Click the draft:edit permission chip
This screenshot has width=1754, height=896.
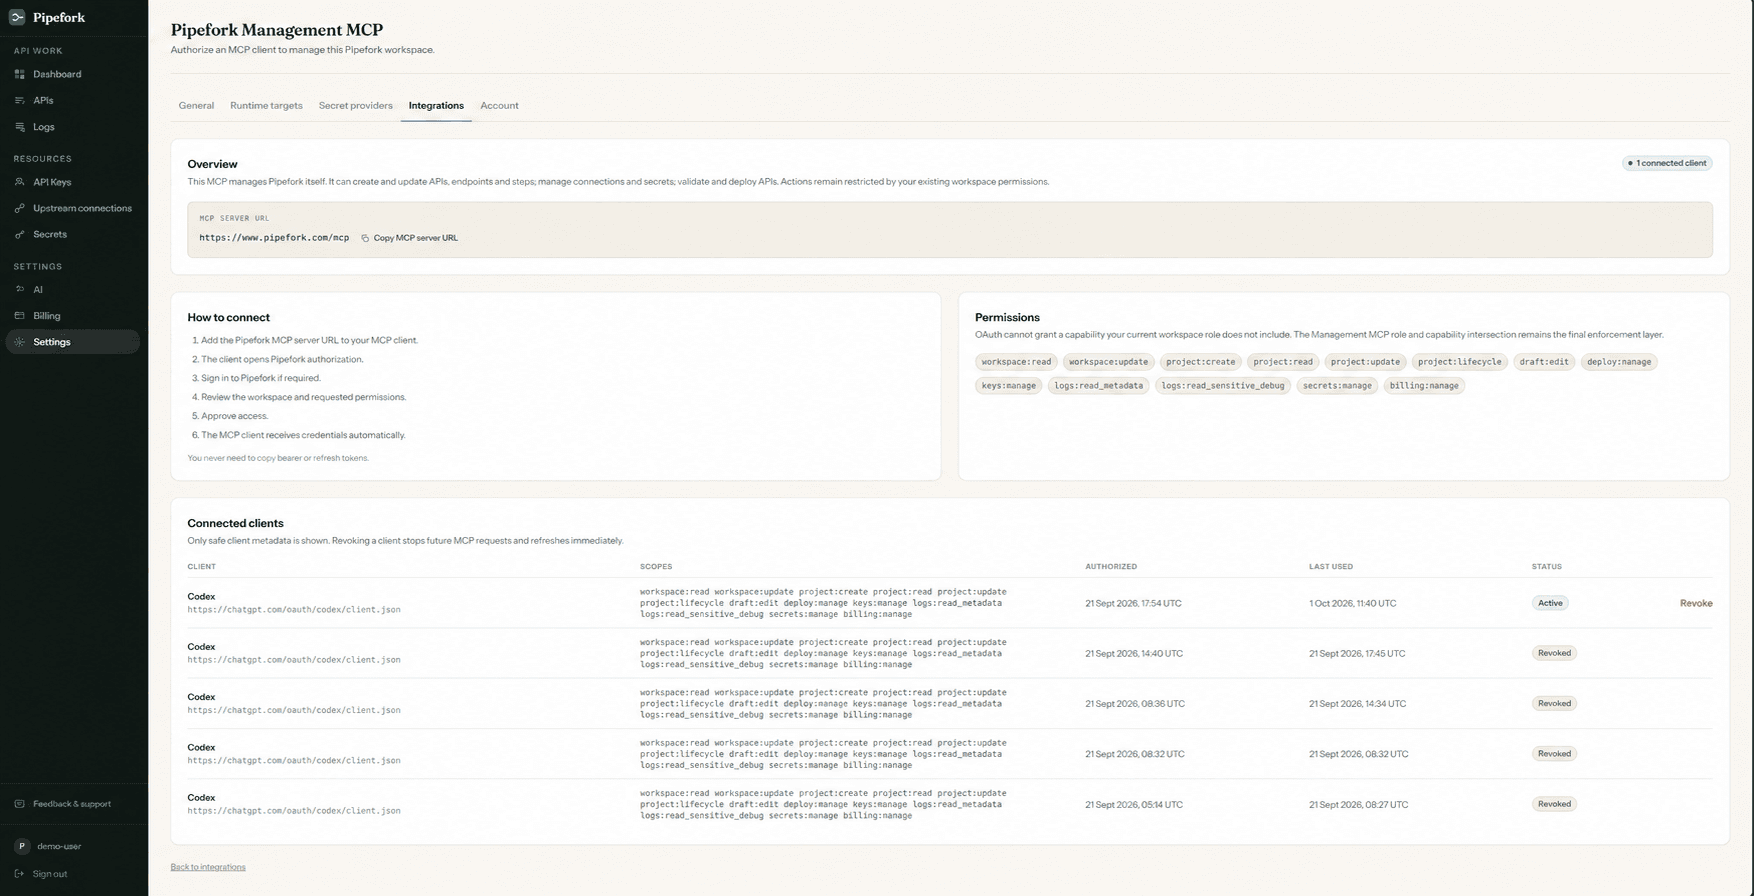point(1544,362)
